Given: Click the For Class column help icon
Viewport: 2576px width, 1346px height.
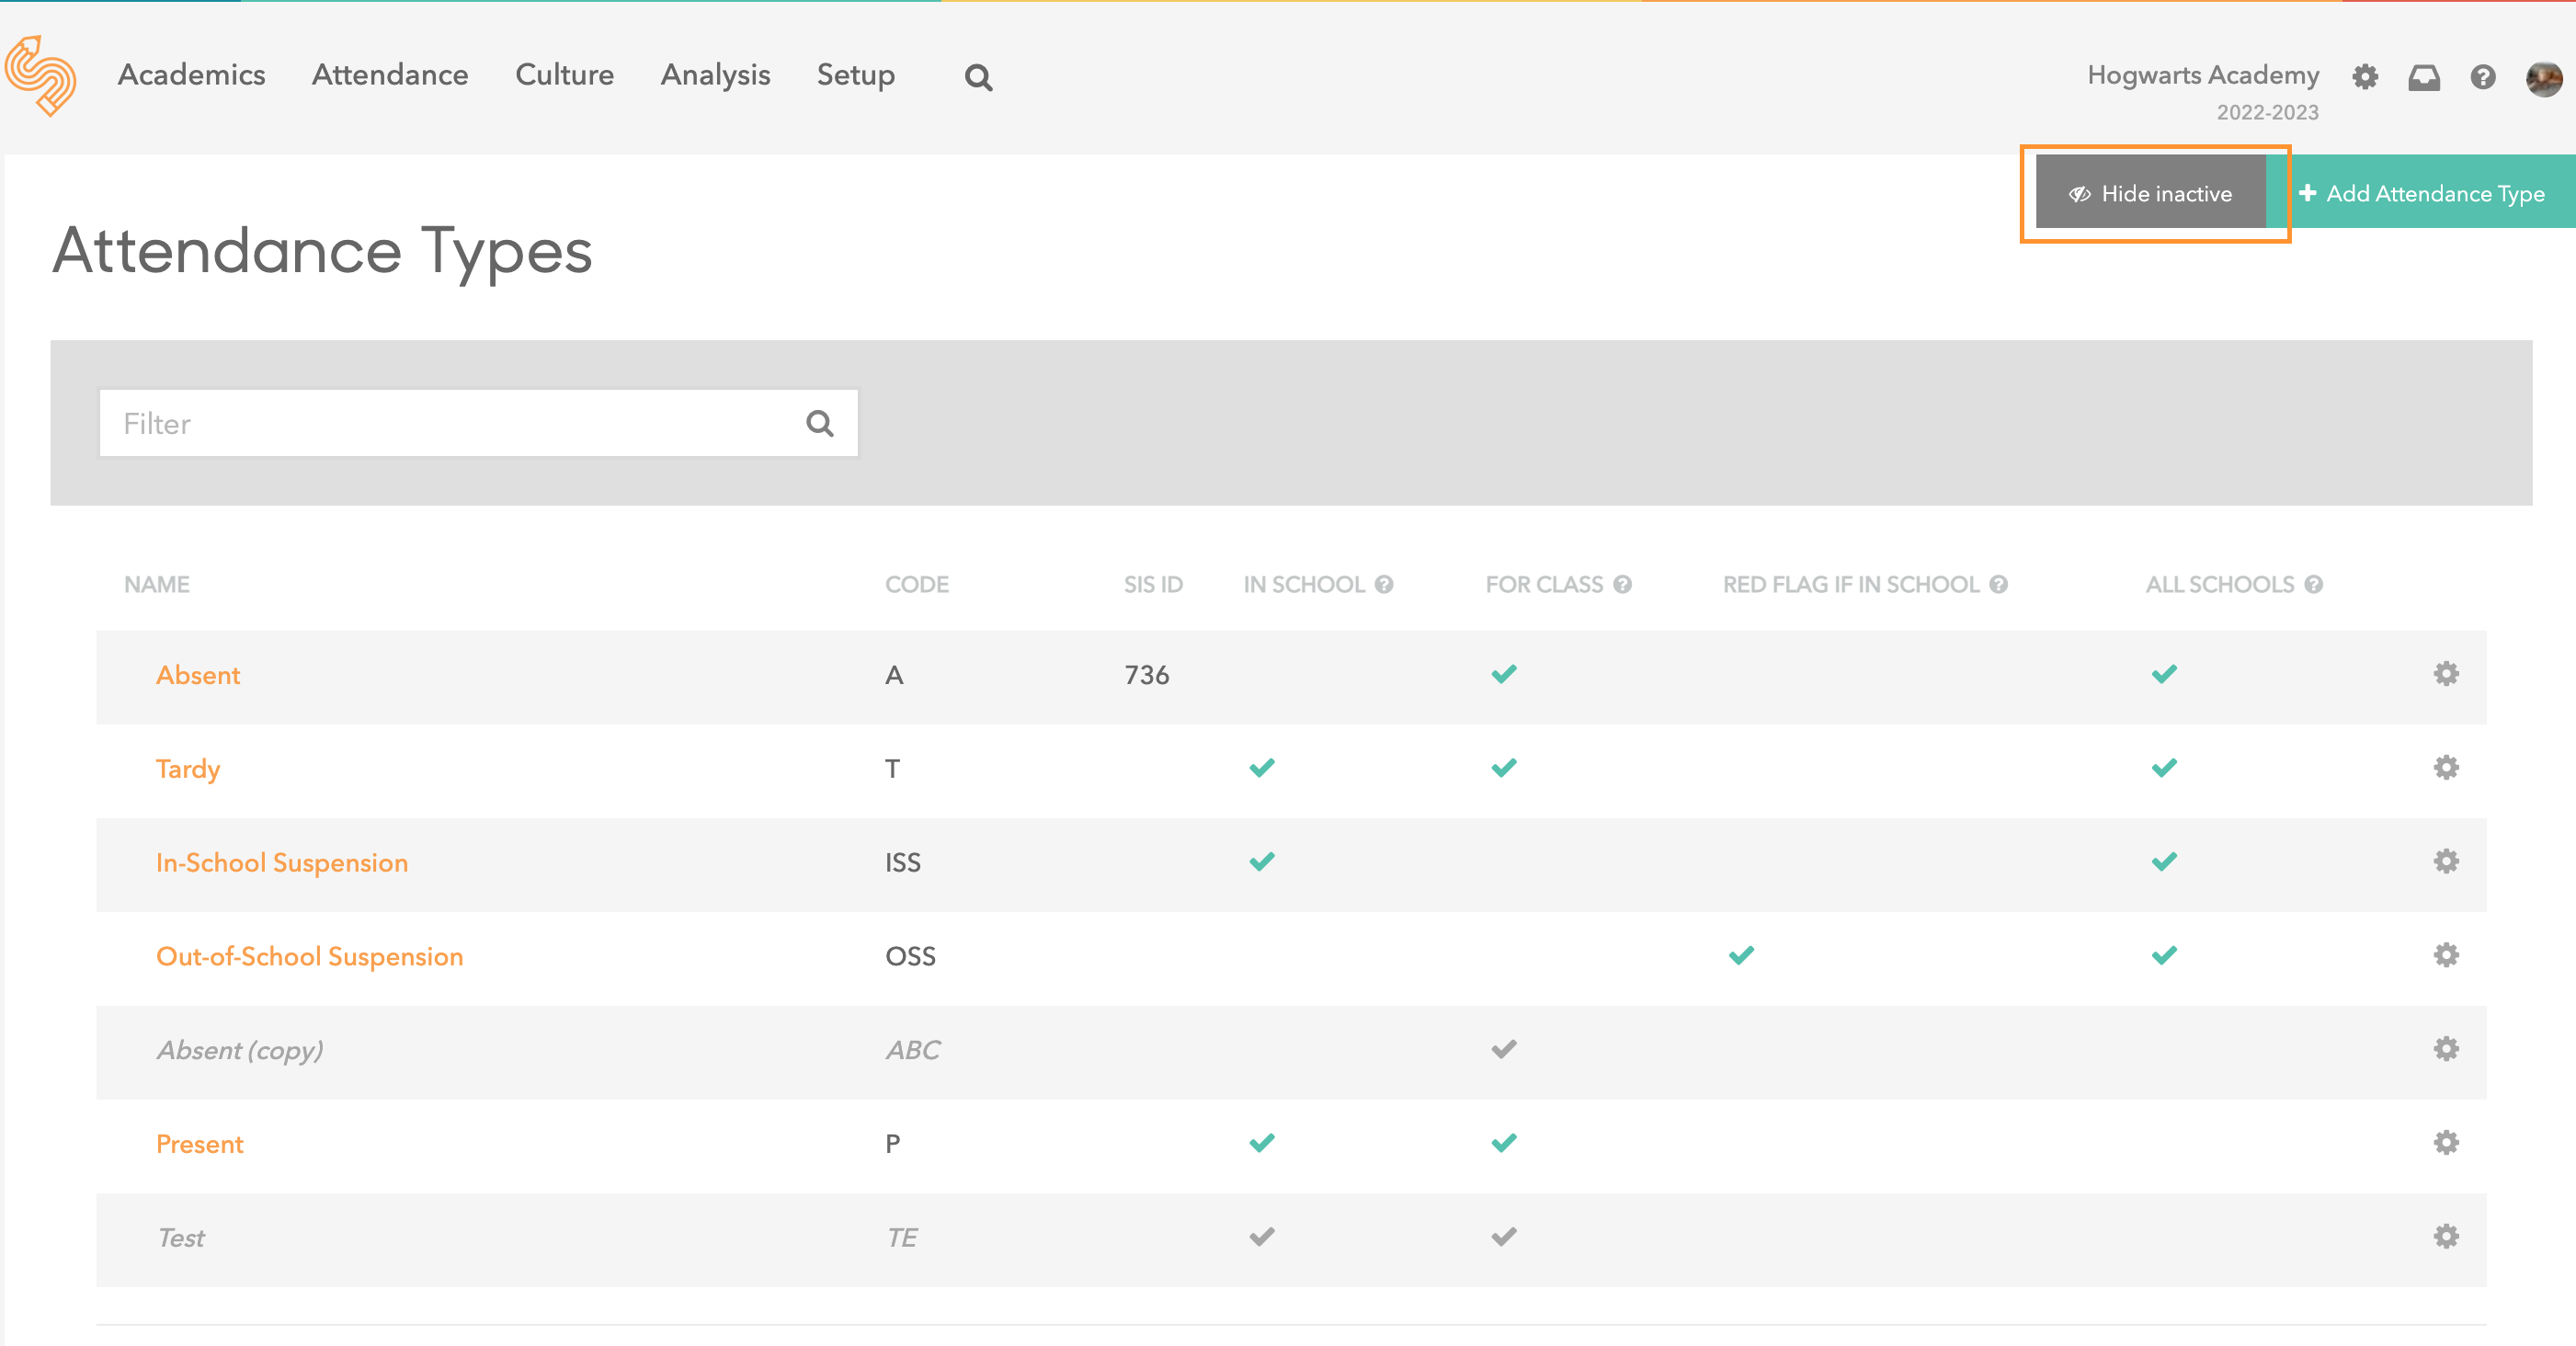Looking at the screenshot, I should click(1623, 584).
